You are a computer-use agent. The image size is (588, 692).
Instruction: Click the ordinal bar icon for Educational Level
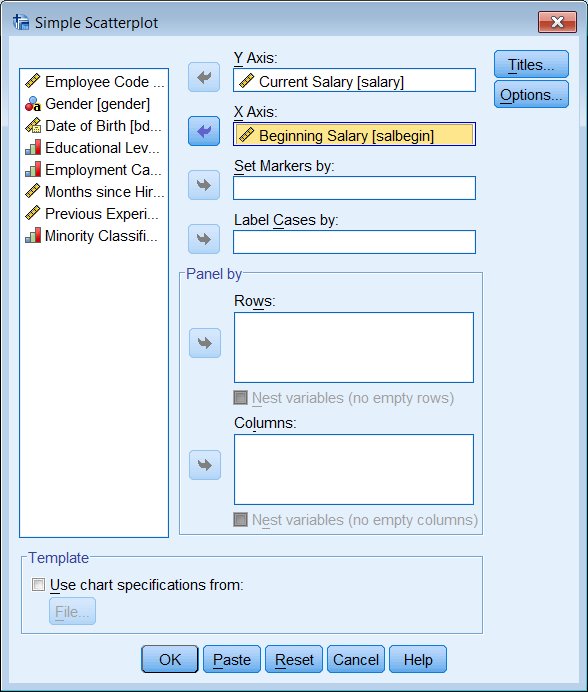[x=33, y=147]
